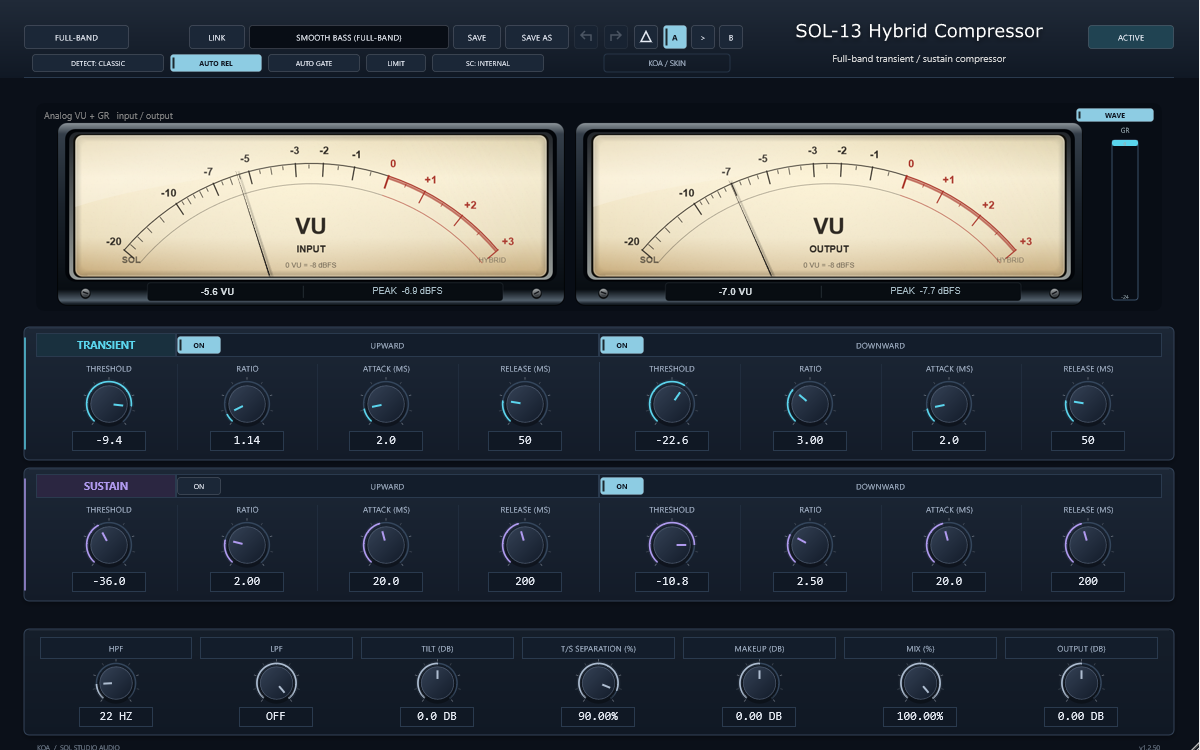Turn on Sustain Upward ON toggle
The height and width of the screenshot is (750, 1200).
[x=199, y=486]
